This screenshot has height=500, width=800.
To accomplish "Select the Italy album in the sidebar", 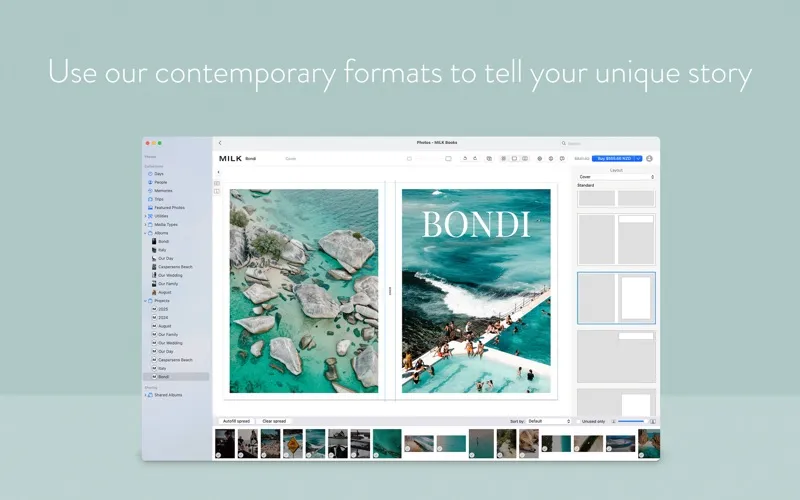I will point(162,250).
